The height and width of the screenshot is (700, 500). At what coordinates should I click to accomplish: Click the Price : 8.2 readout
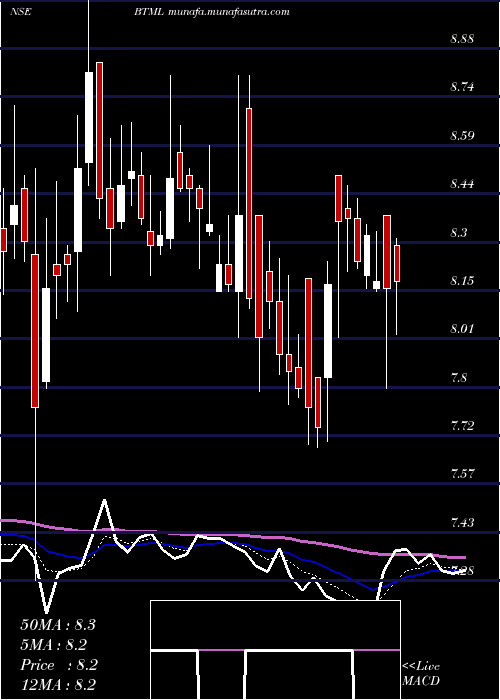click(59, 665)
